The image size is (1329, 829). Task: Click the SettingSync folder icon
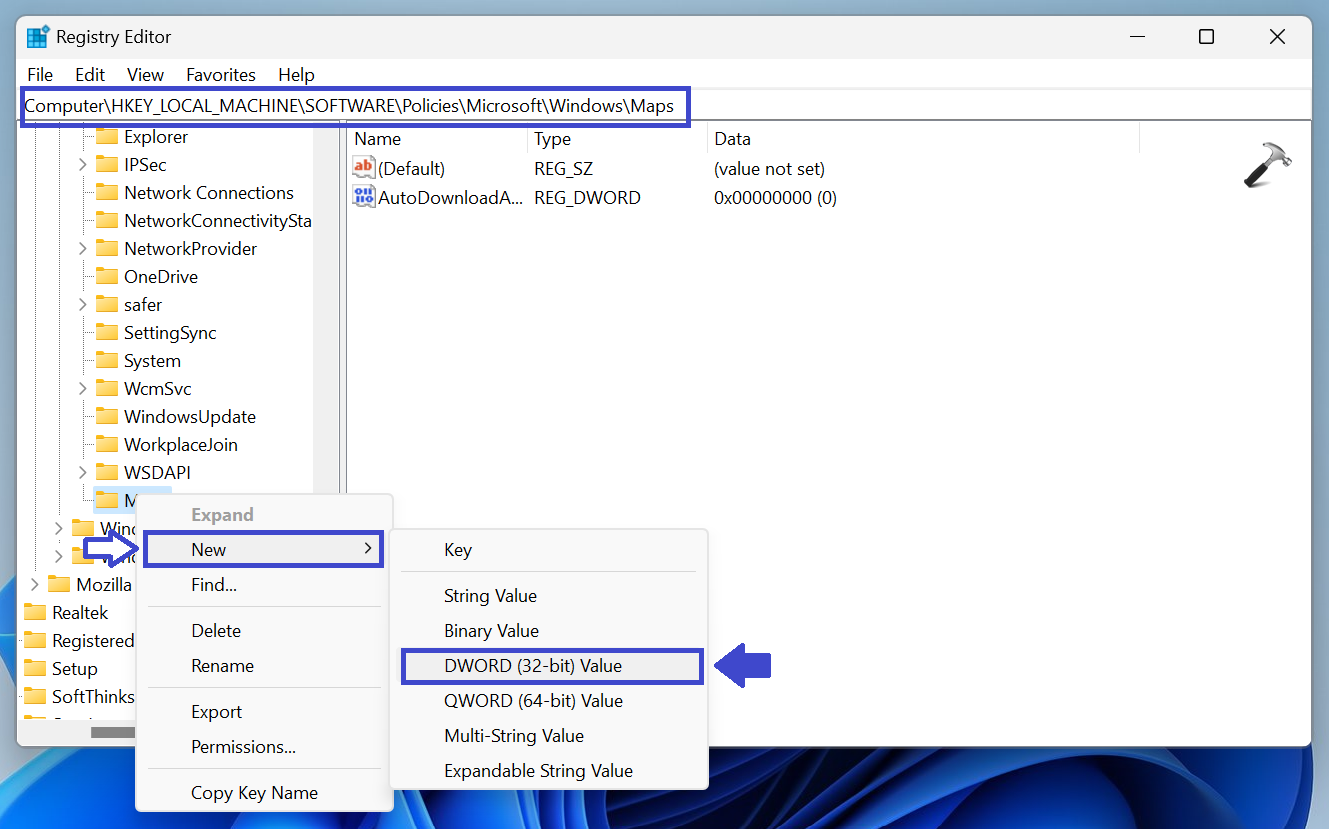107,333
